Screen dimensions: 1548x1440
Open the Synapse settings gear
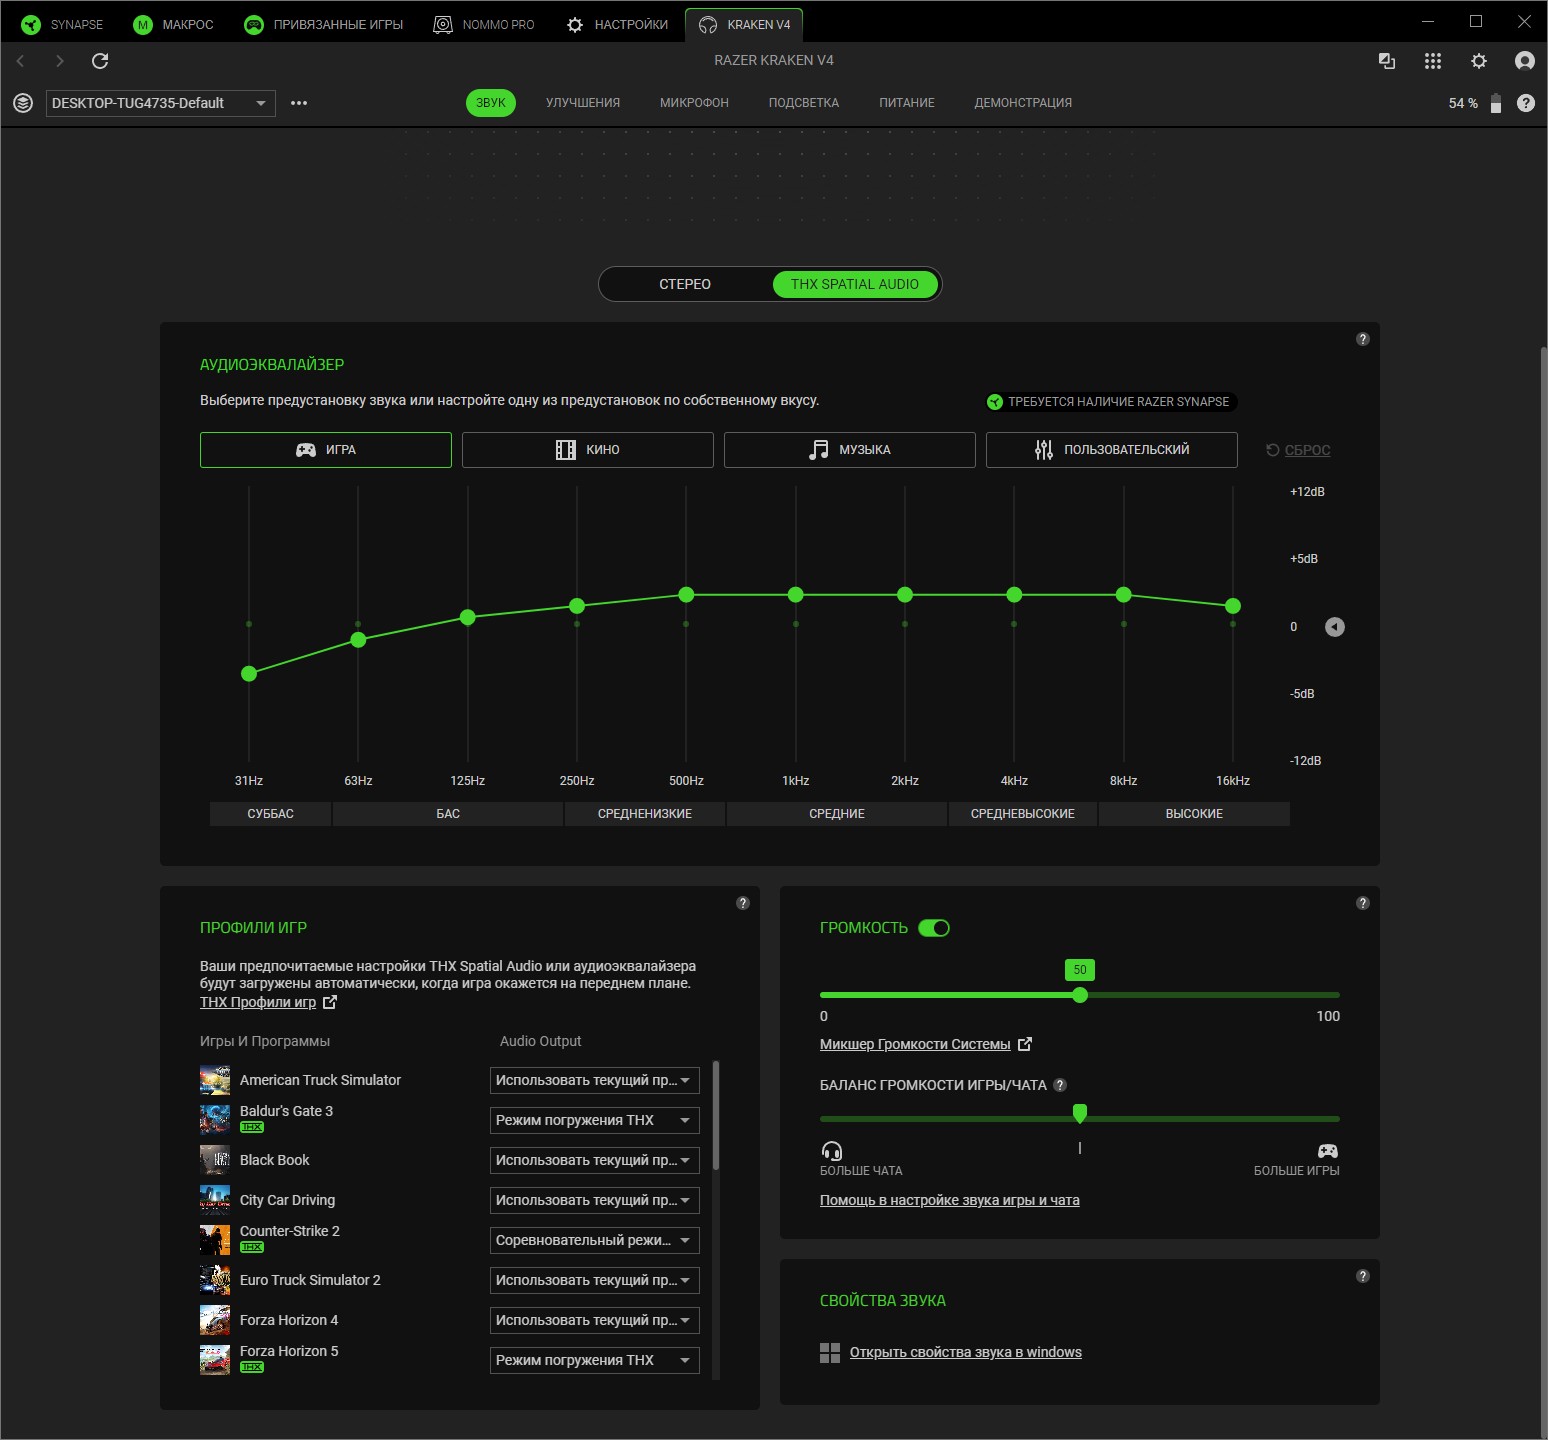pos(1479,61)
